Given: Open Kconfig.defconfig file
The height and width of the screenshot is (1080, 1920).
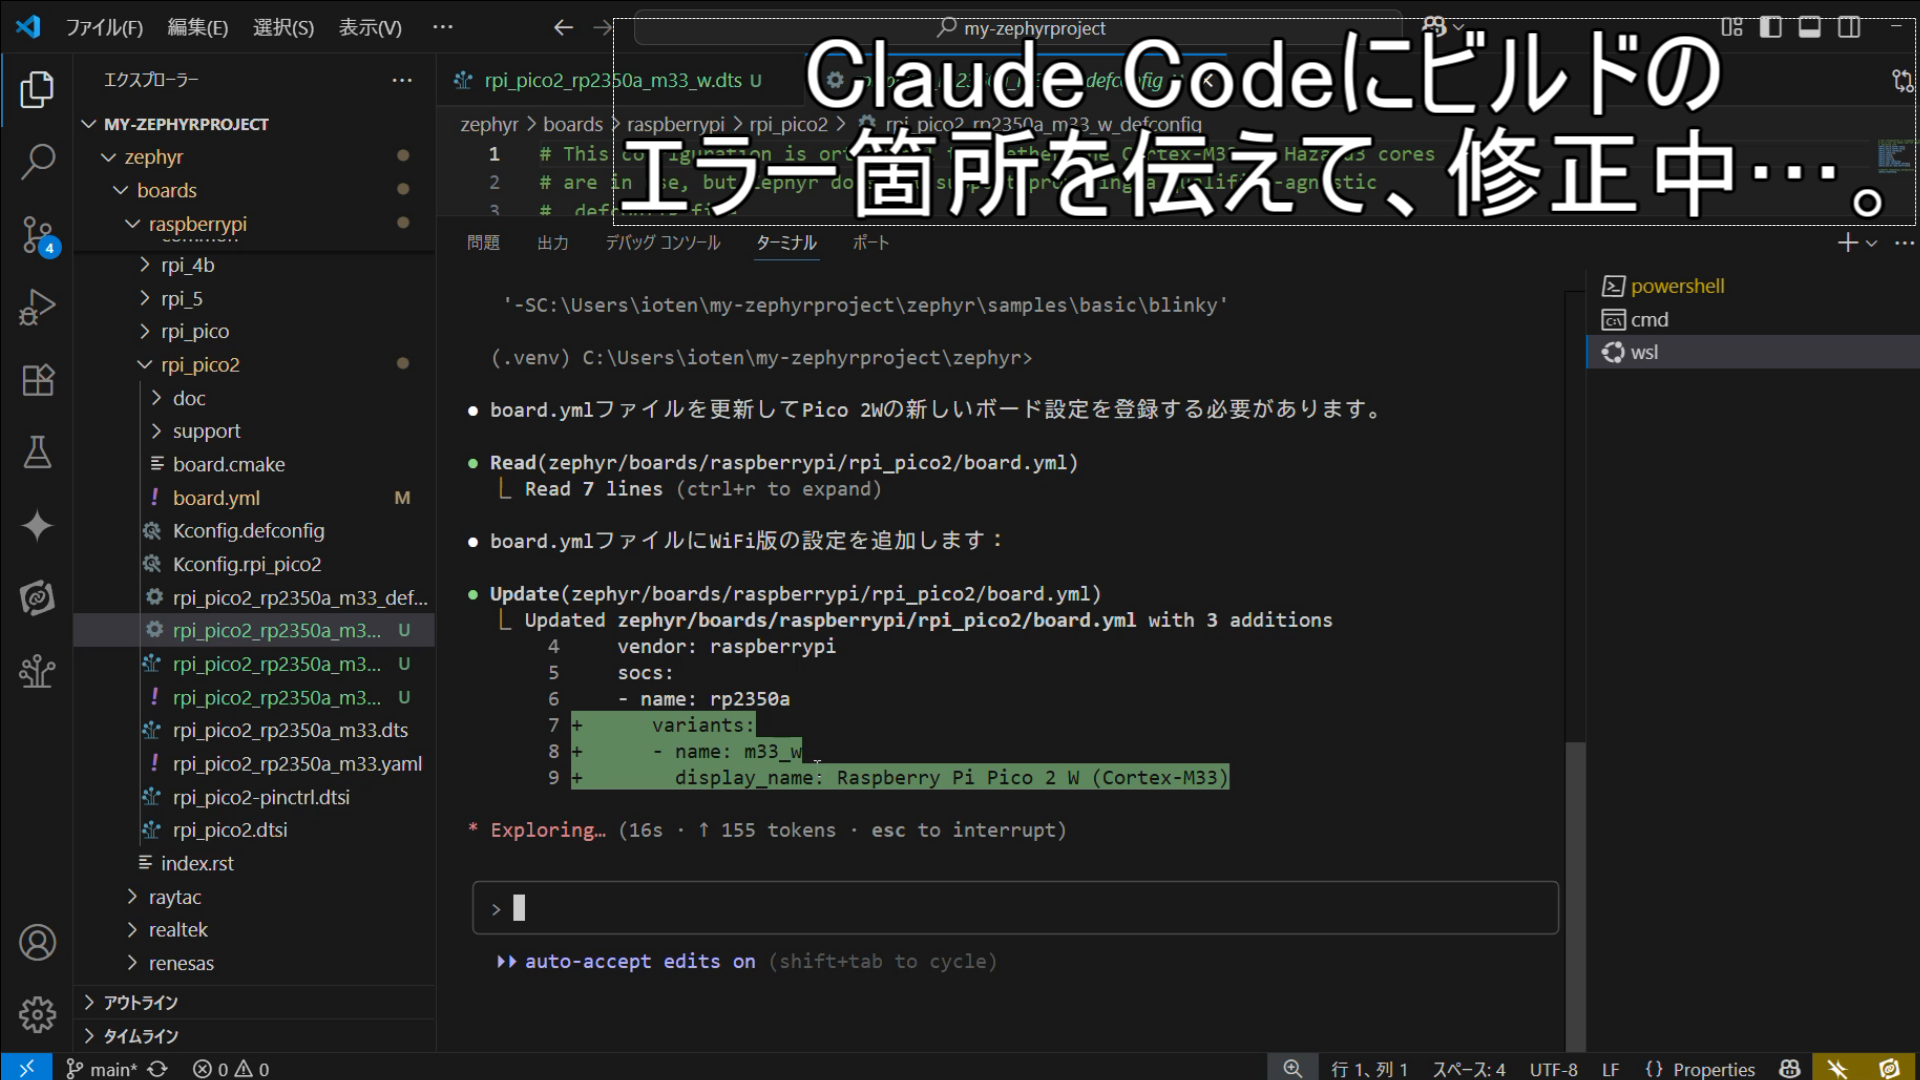Looking at the screenshot, I should (255, 531).
